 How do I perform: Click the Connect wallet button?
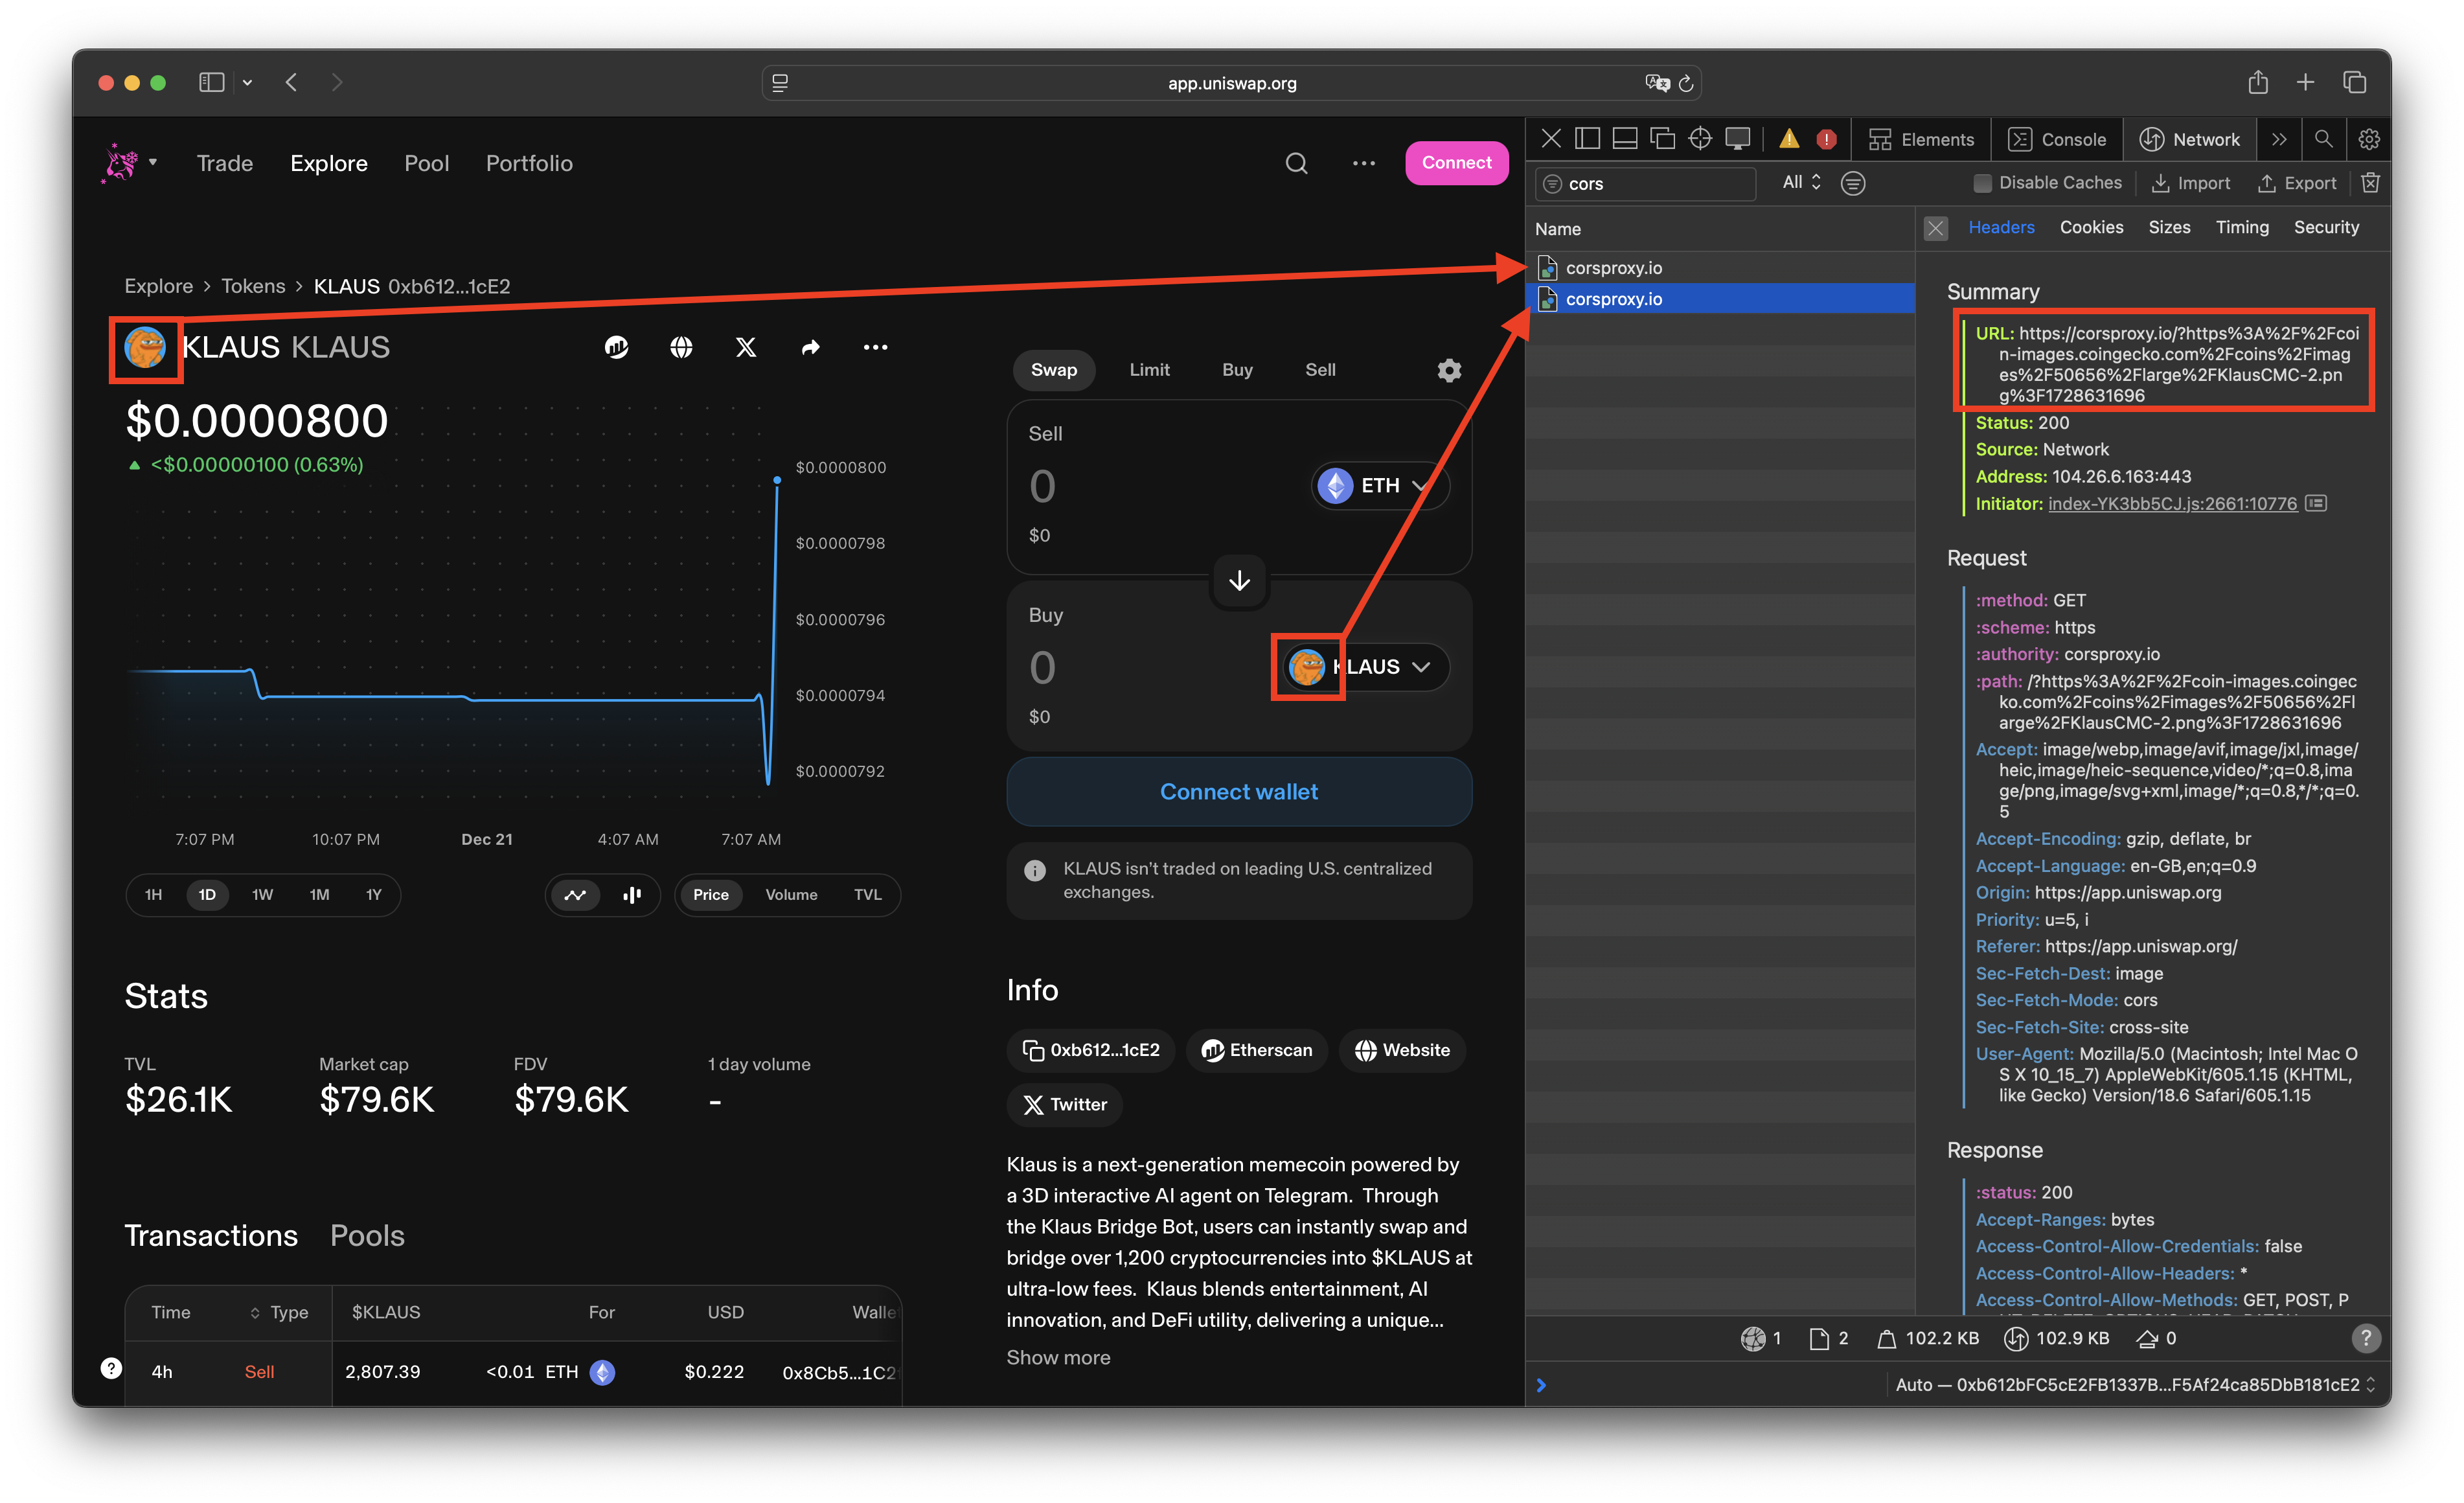point(1239,792)
